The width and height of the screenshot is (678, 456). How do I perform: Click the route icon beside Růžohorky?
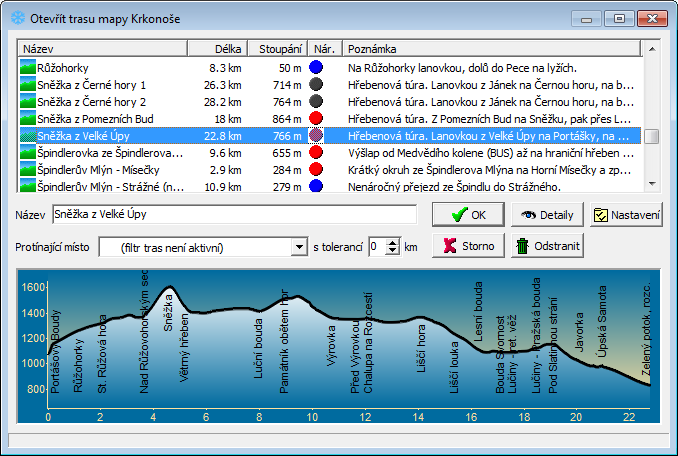point(28,68)
